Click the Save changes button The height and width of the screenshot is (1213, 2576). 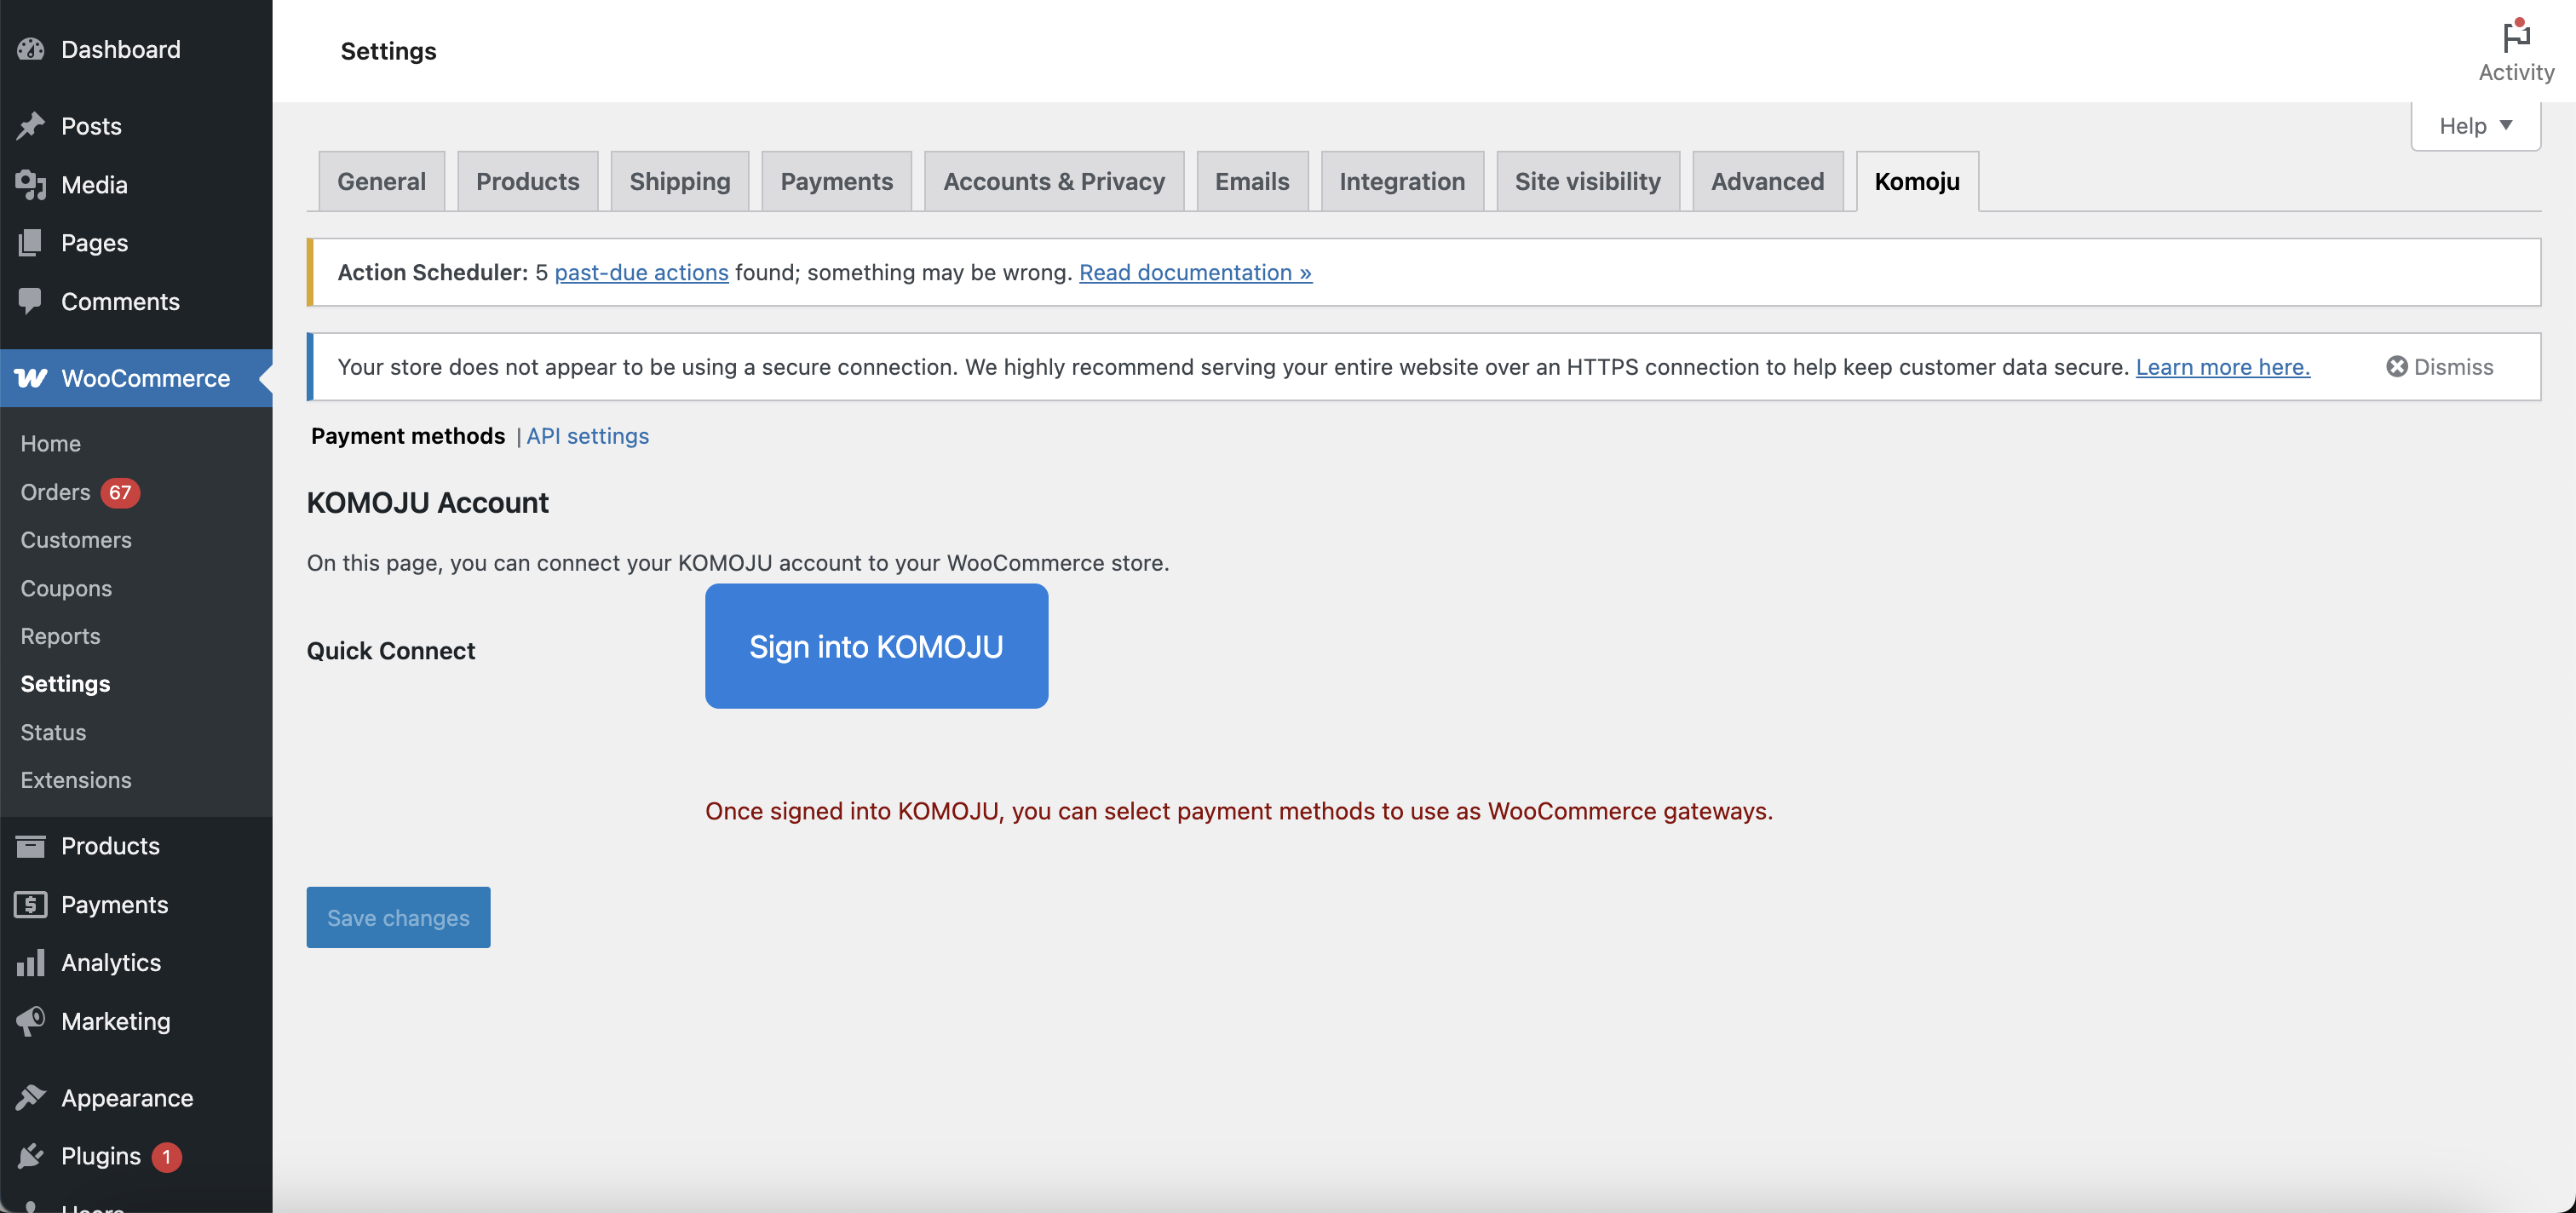[x=398, y=917]
